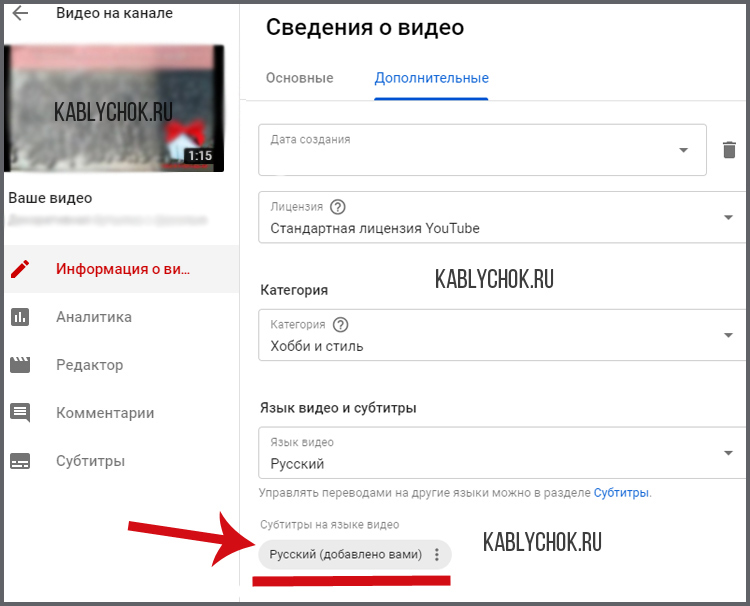This screenshot has height=606, width=750.
Task: Click the Субтитры link in hint text
Action: pyautogui.click(x=621, y=493)
